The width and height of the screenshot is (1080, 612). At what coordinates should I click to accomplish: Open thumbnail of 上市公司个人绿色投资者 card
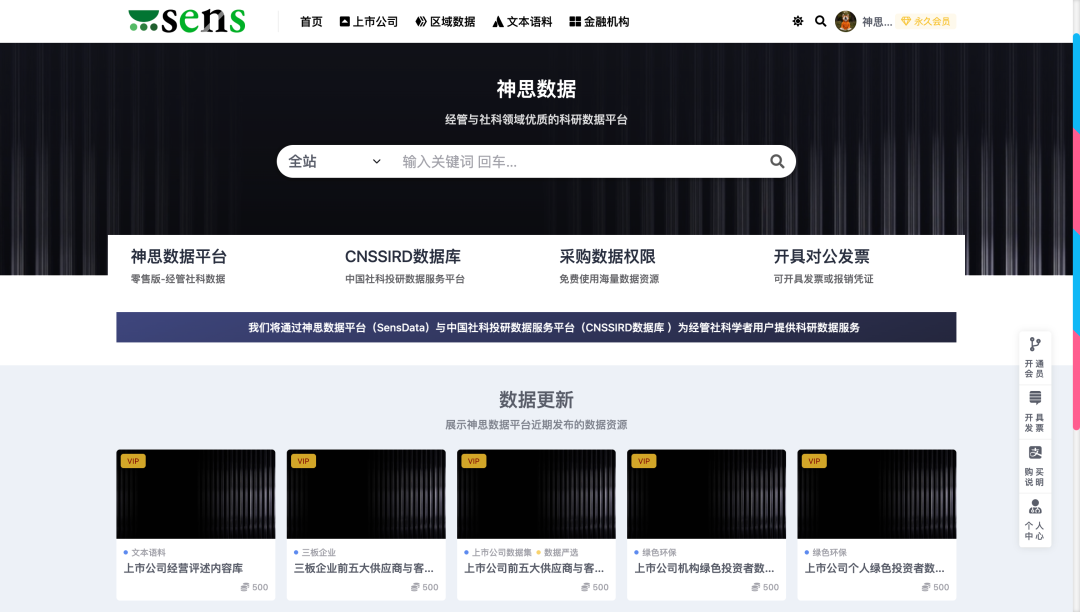[877, 494]
